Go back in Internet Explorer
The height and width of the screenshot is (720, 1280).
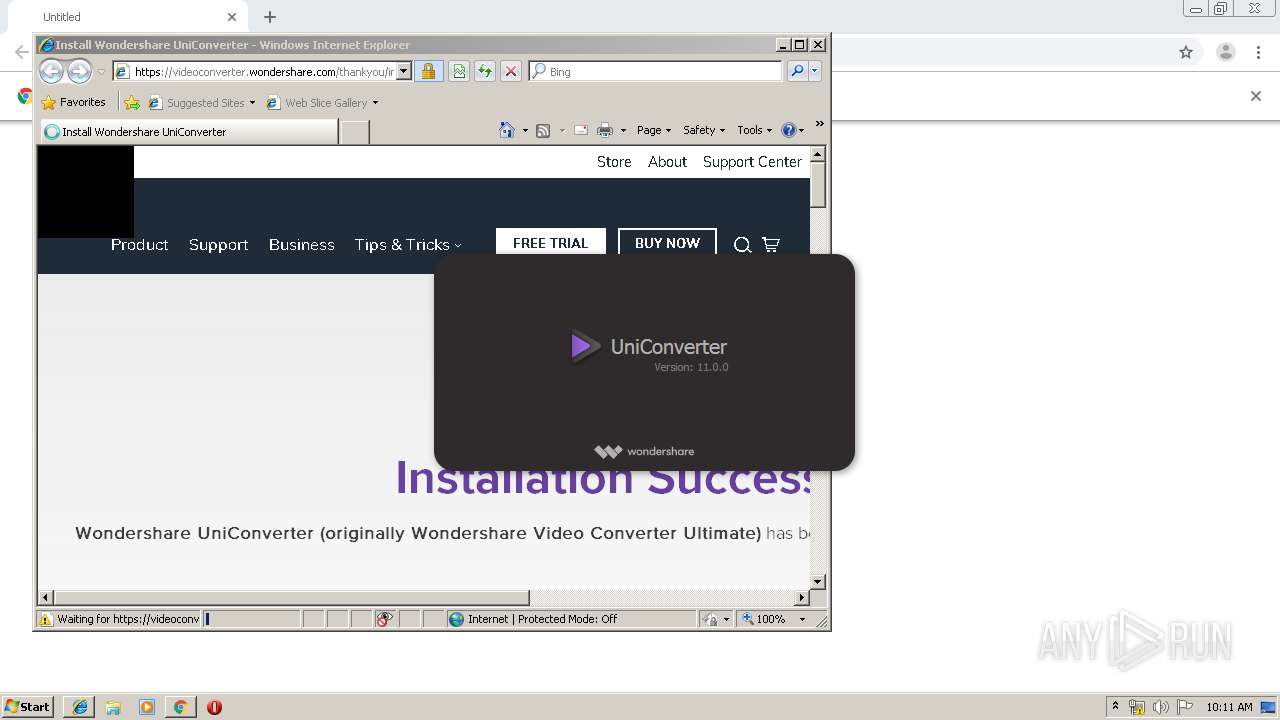pyautogui.click(x=52, y=71)
